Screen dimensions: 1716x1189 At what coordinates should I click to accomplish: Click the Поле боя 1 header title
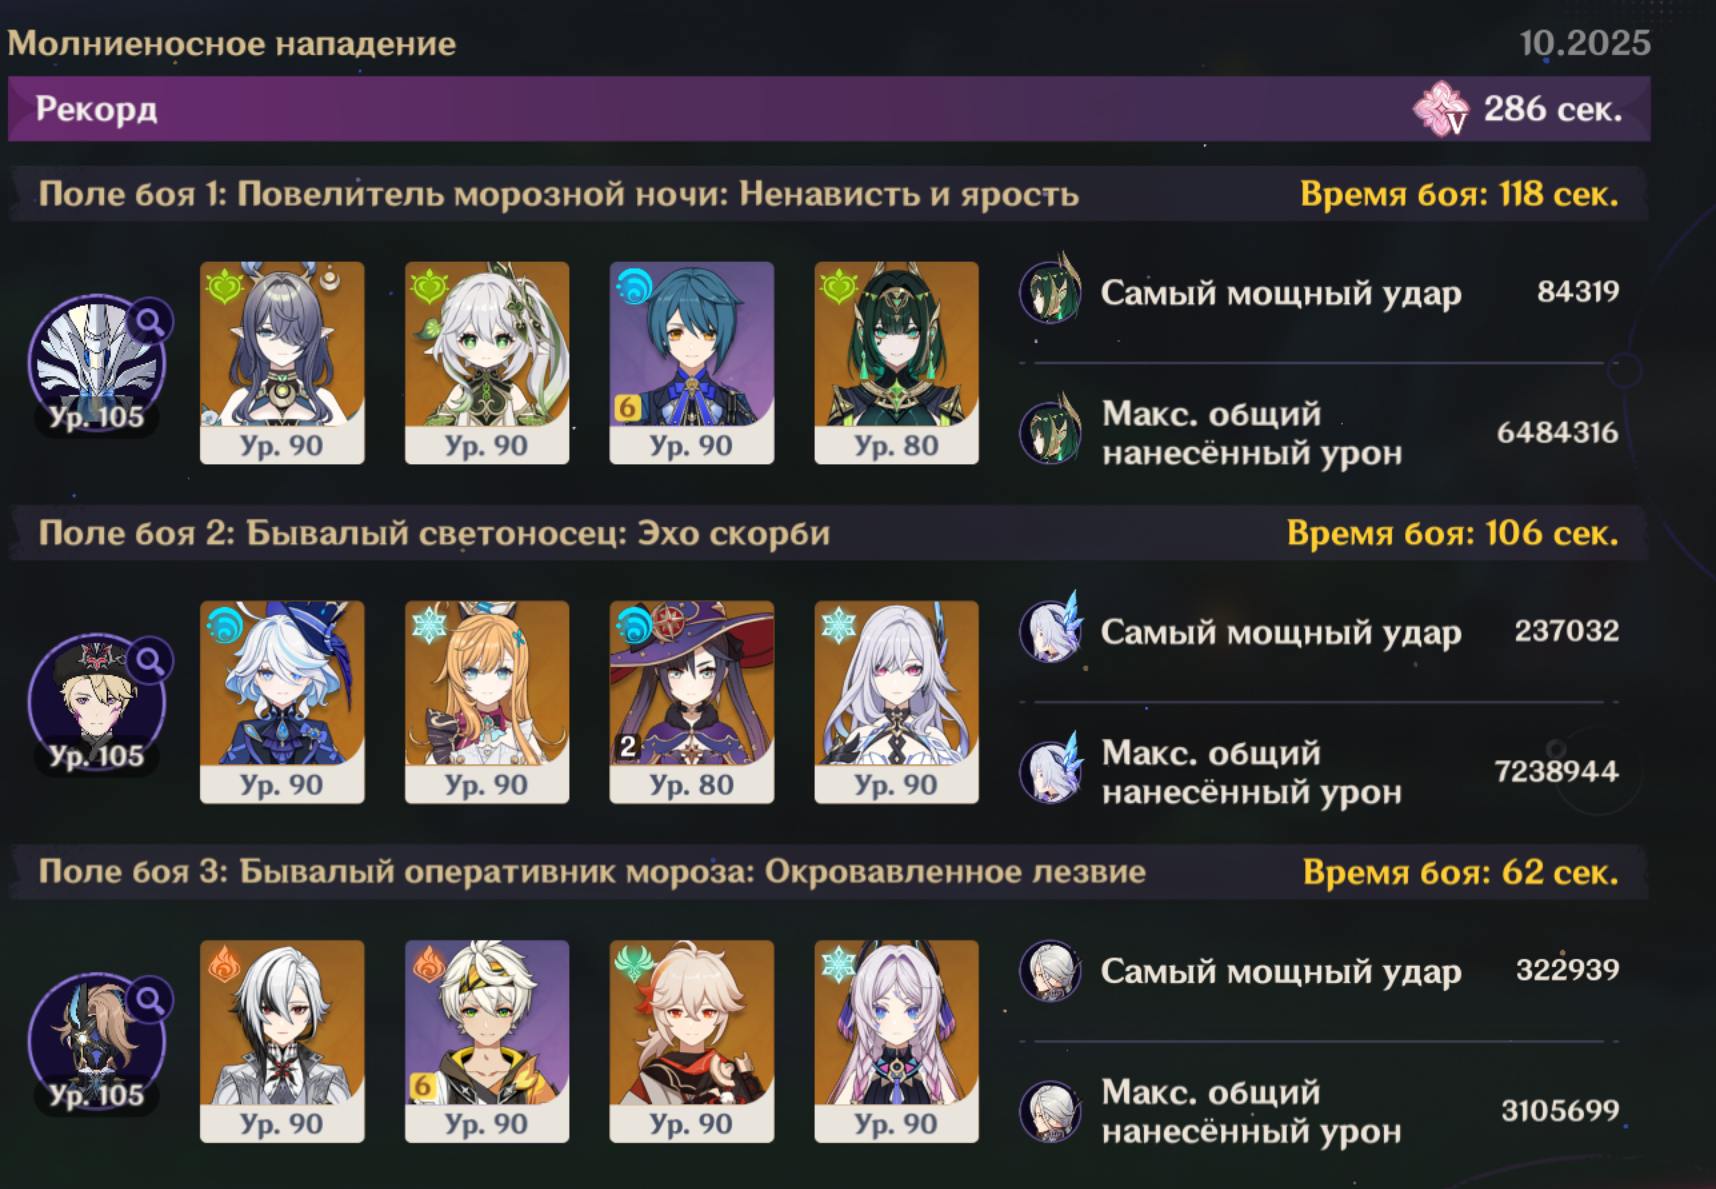point(558,194)
